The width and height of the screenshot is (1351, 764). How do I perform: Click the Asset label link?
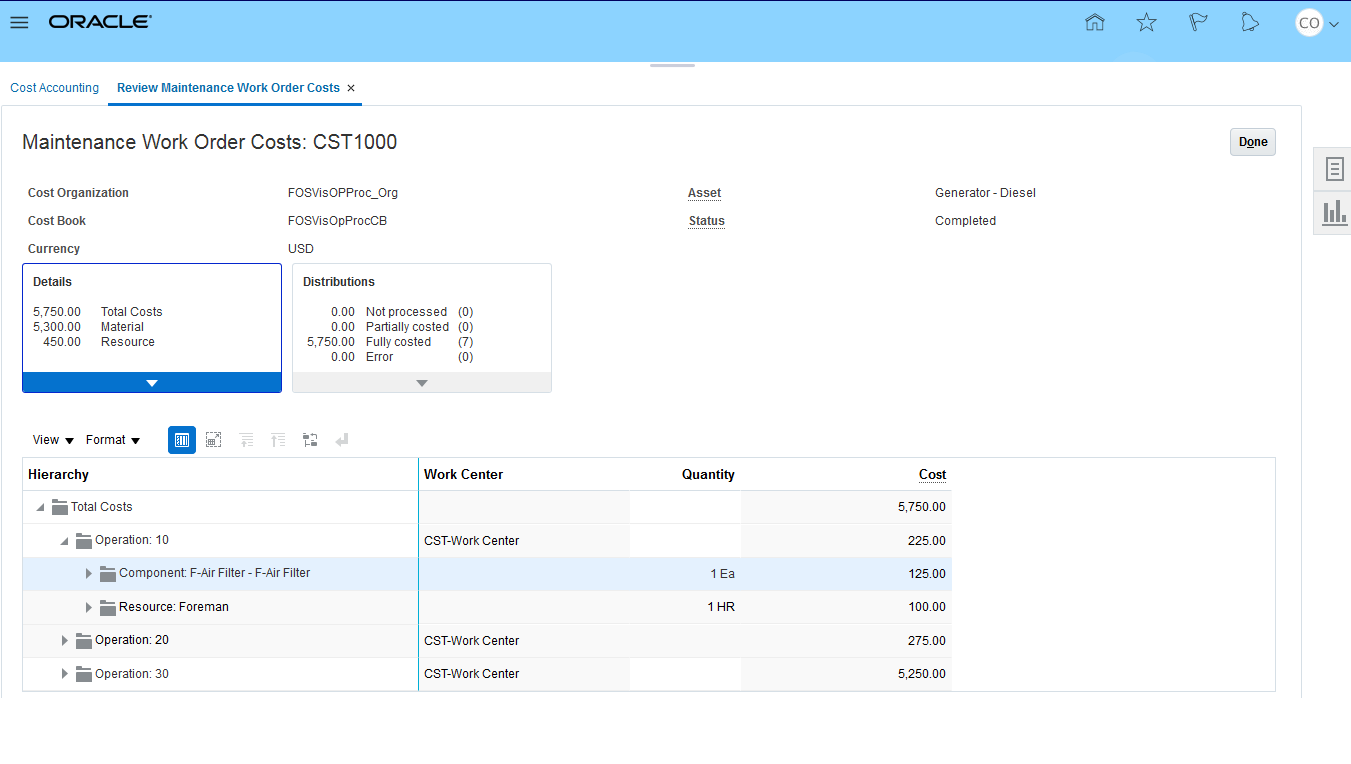704,193
